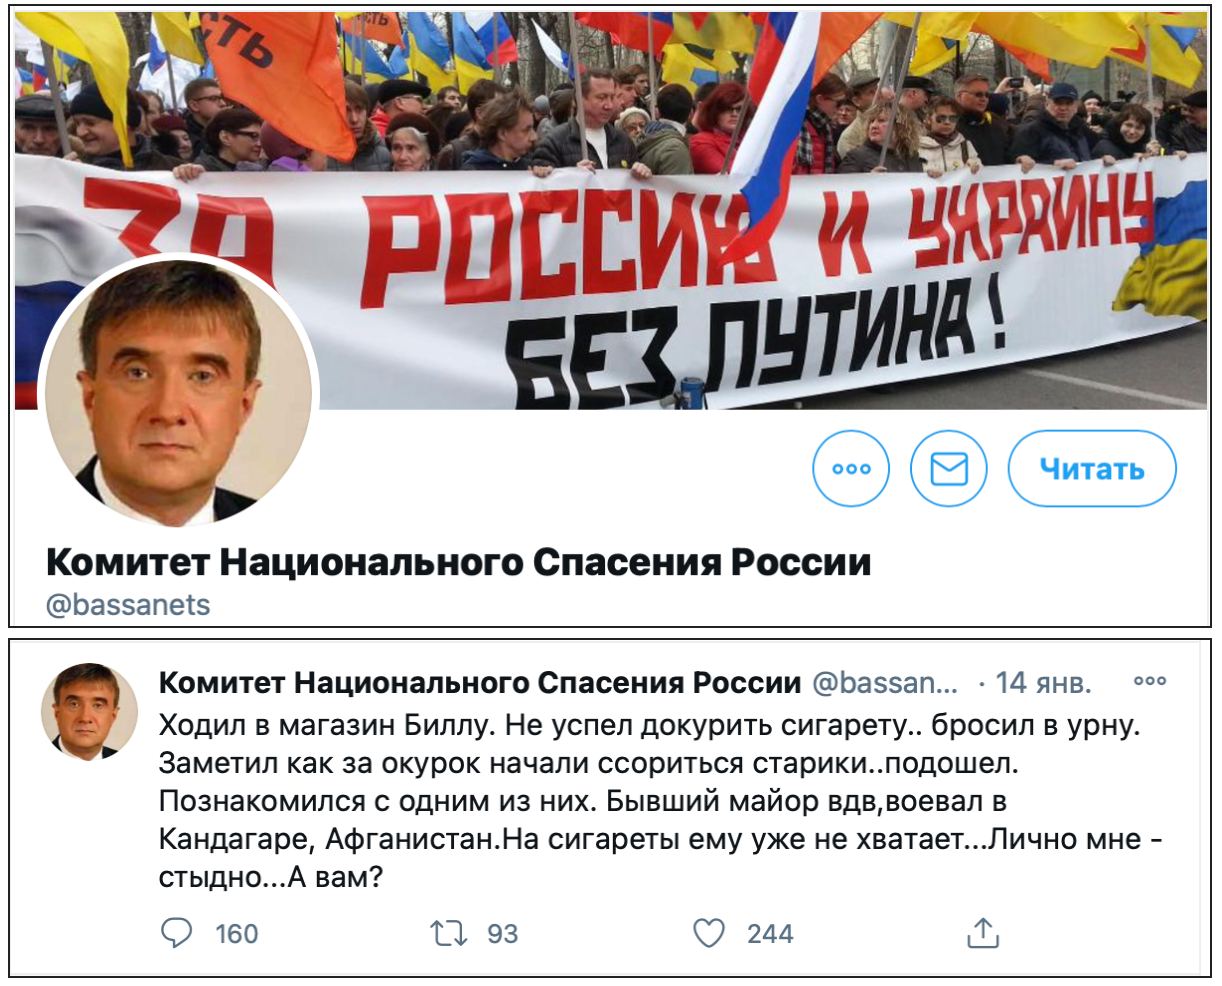Image resolution: width=1222 pixels, height=986 pixels.
Task: Open the header banner protest photo
Action: (x=610, y=210)
